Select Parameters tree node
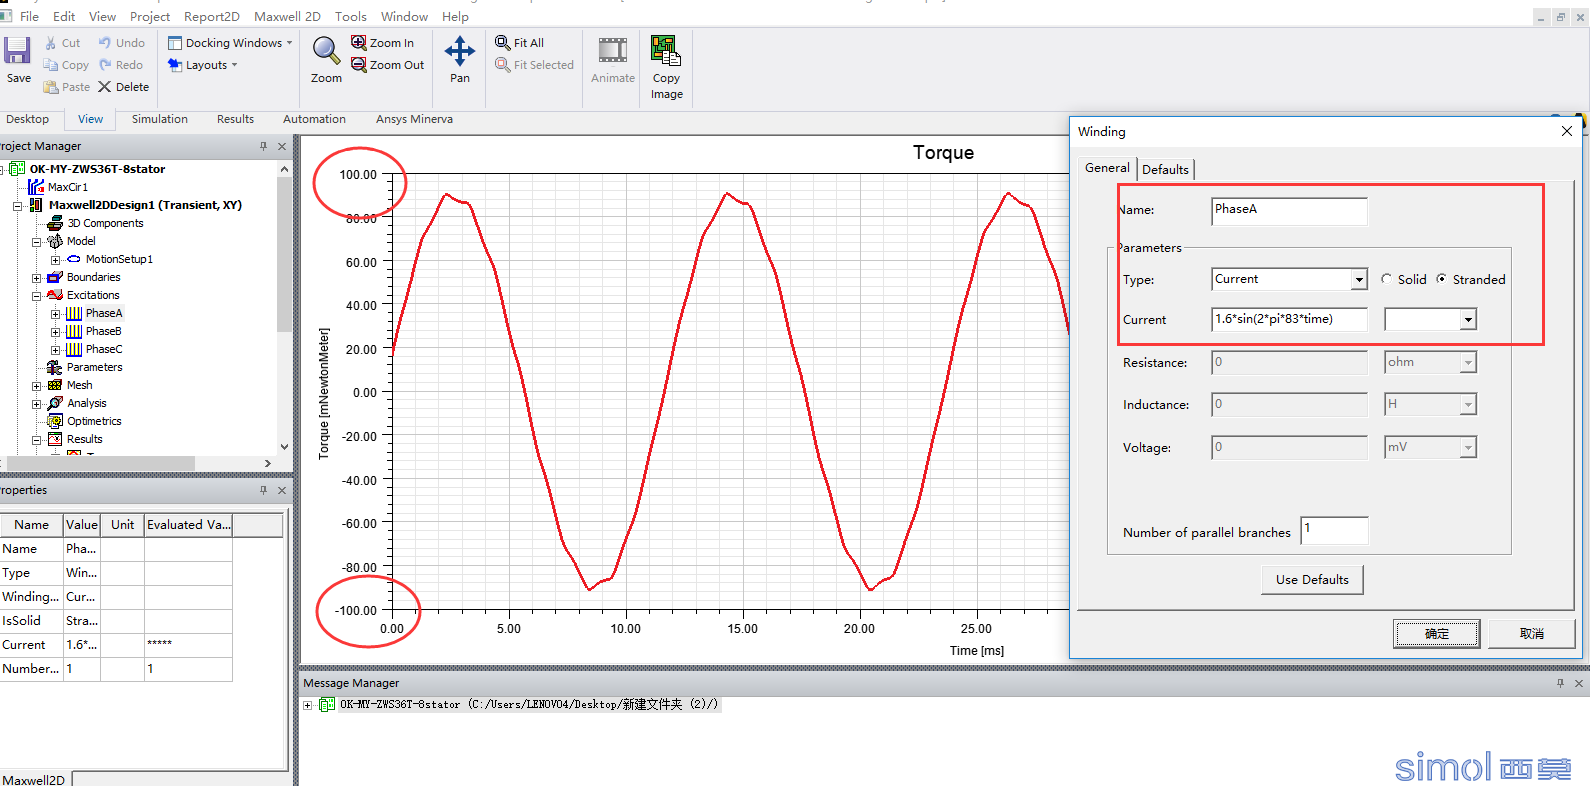This screenshot has width=1590, height=786. tap(95, 367)
